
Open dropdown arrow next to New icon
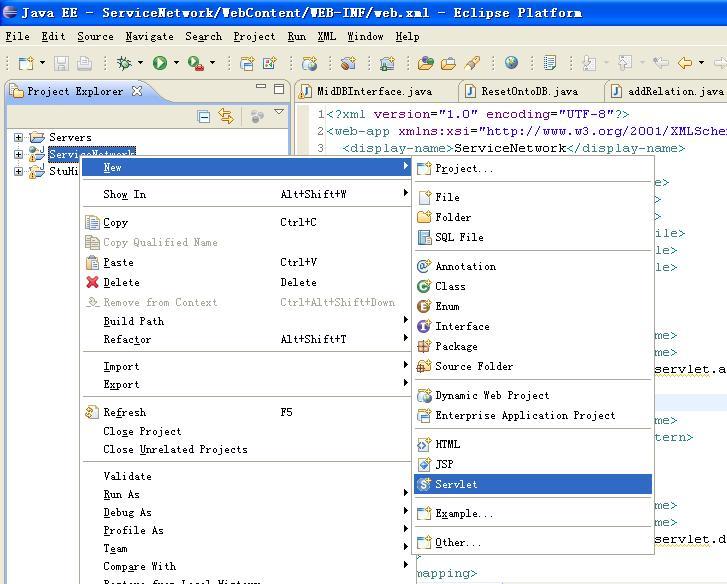[x=42, y=62]
